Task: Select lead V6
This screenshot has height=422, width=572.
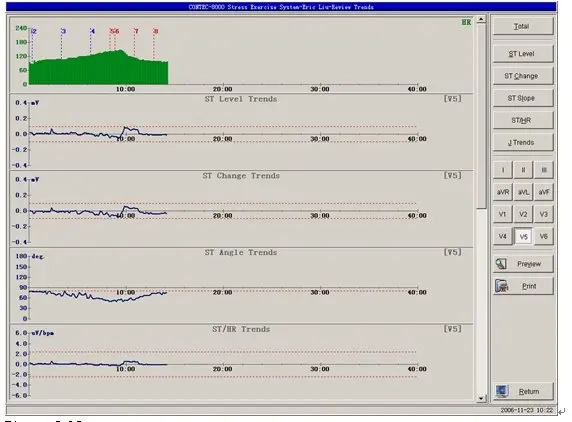Action: pyautogui.click(x=544, y=236)
